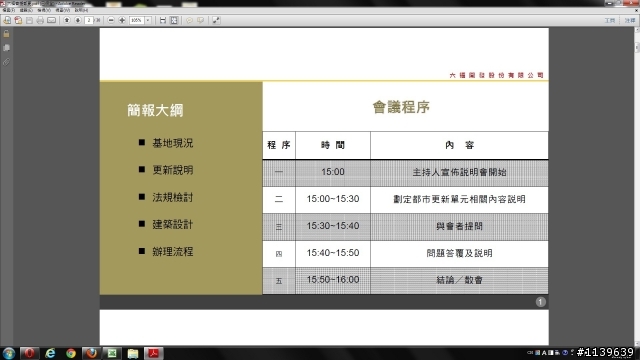Click the outline item 辦理流程
640x360 pixels.
[x=173, y=252]
